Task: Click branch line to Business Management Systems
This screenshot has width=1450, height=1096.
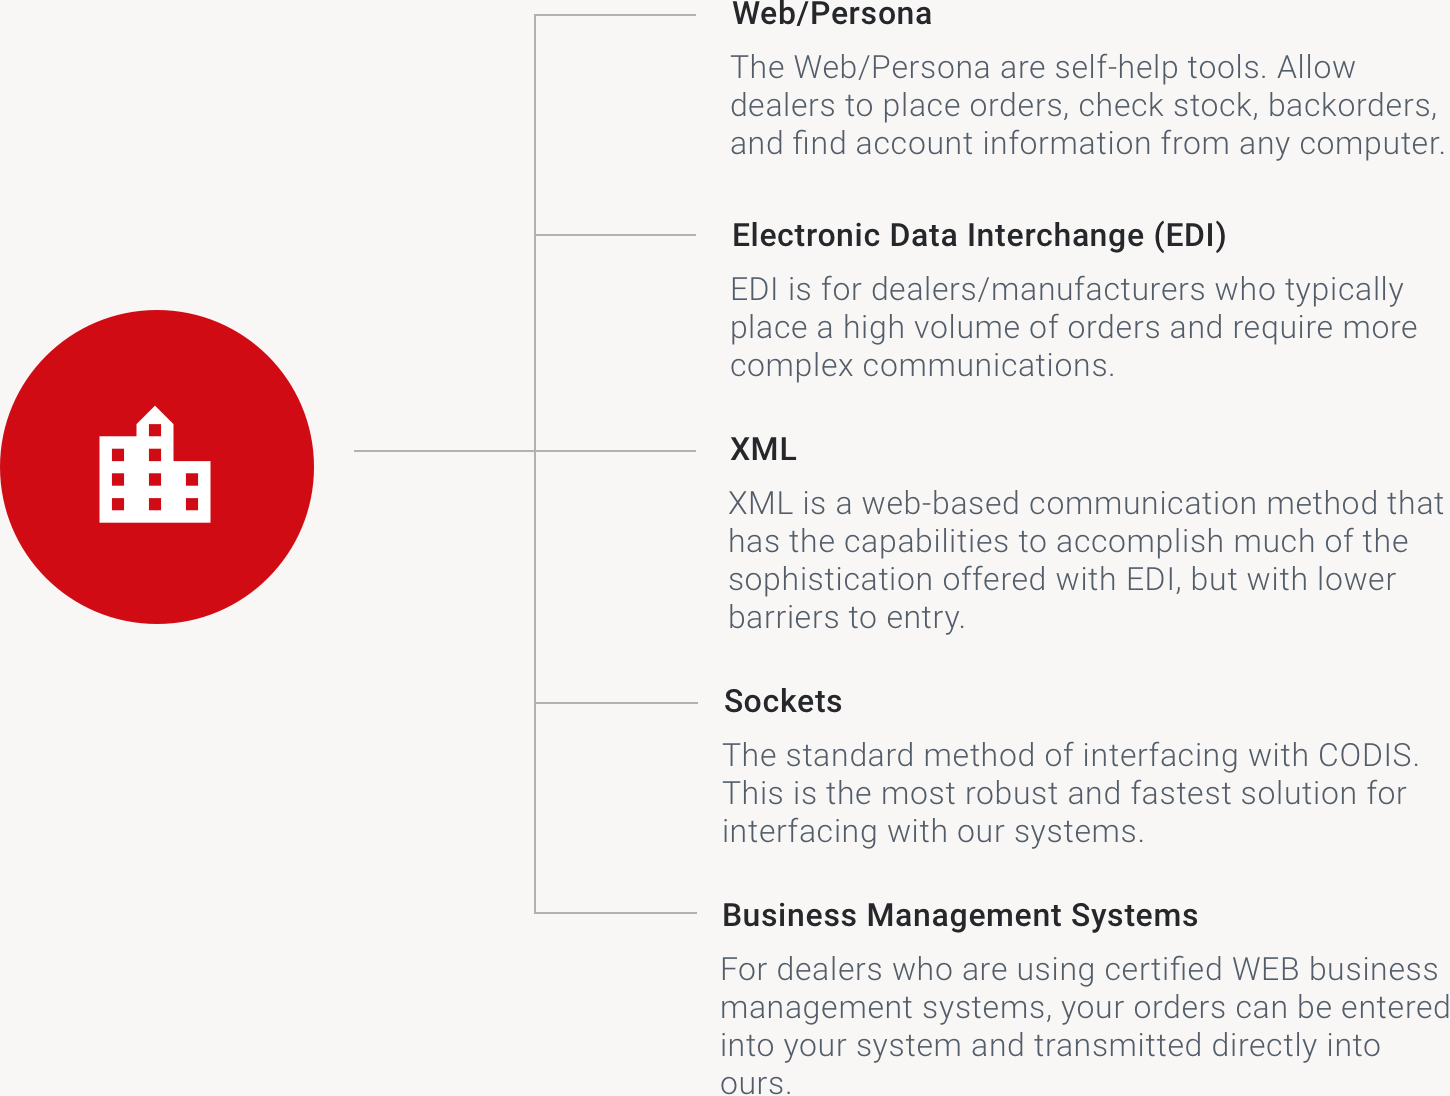Action: 615,913
